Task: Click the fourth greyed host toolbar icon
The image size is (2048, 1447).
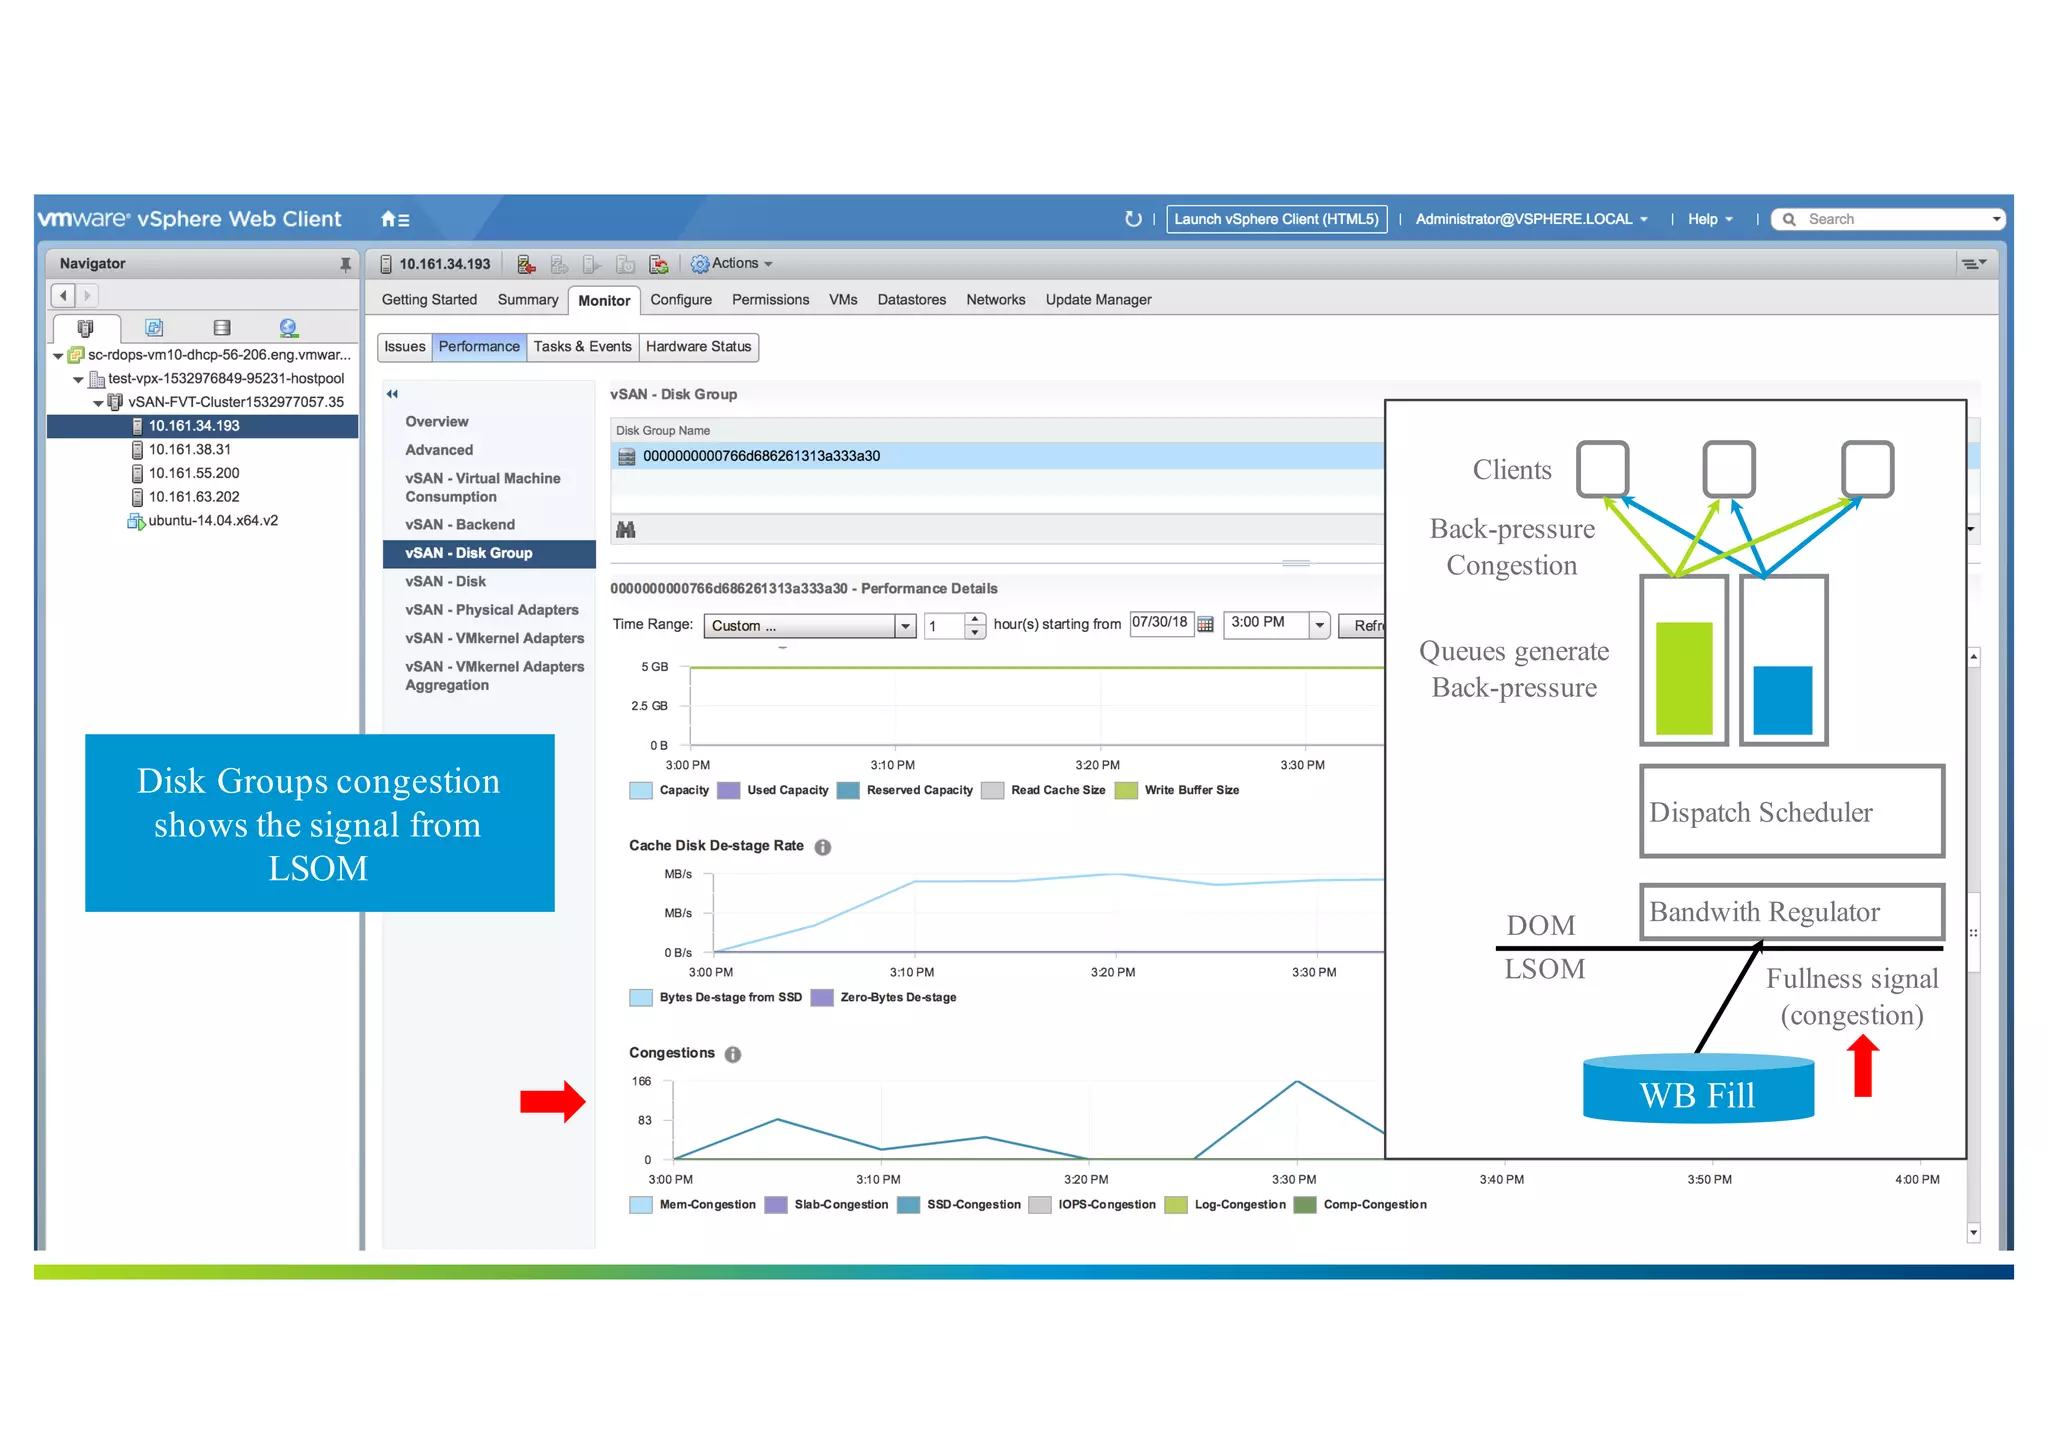Action: point(625,264)
